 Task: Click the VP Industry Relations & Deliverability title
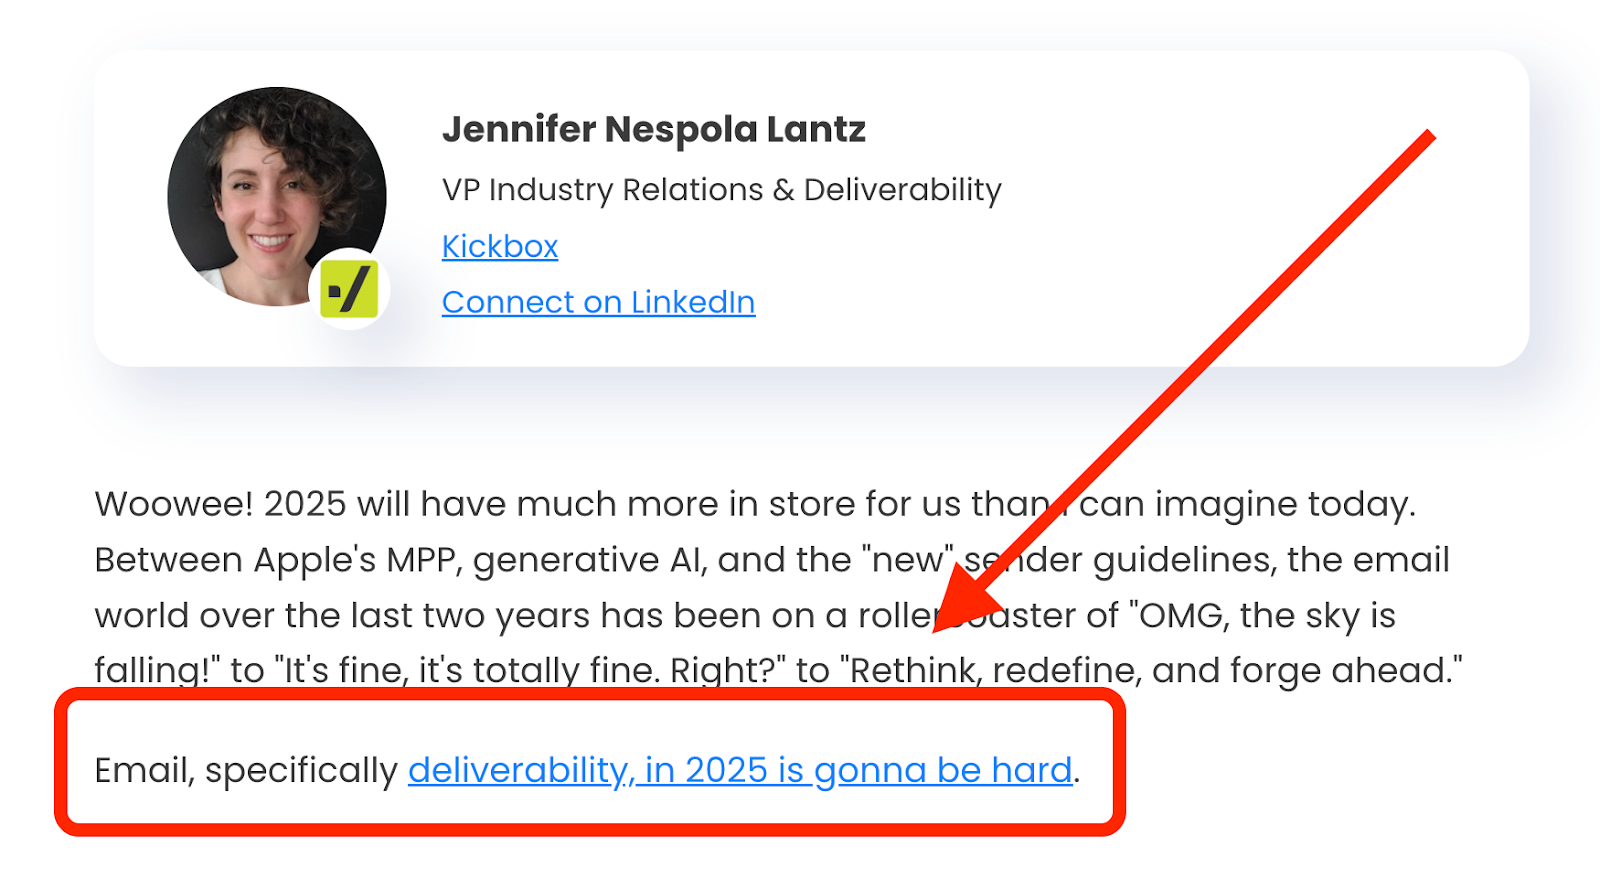pos(722,189)
